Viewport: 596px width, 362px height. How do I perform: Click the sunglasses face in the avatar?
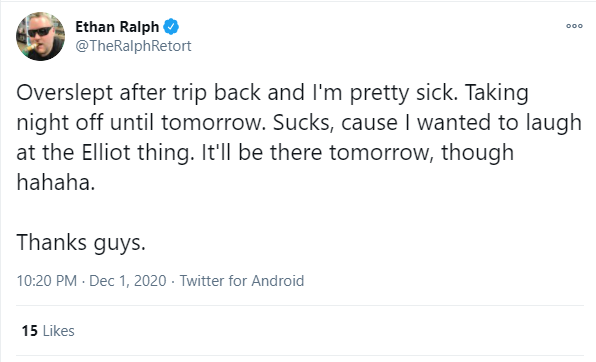tap(40, 31)
